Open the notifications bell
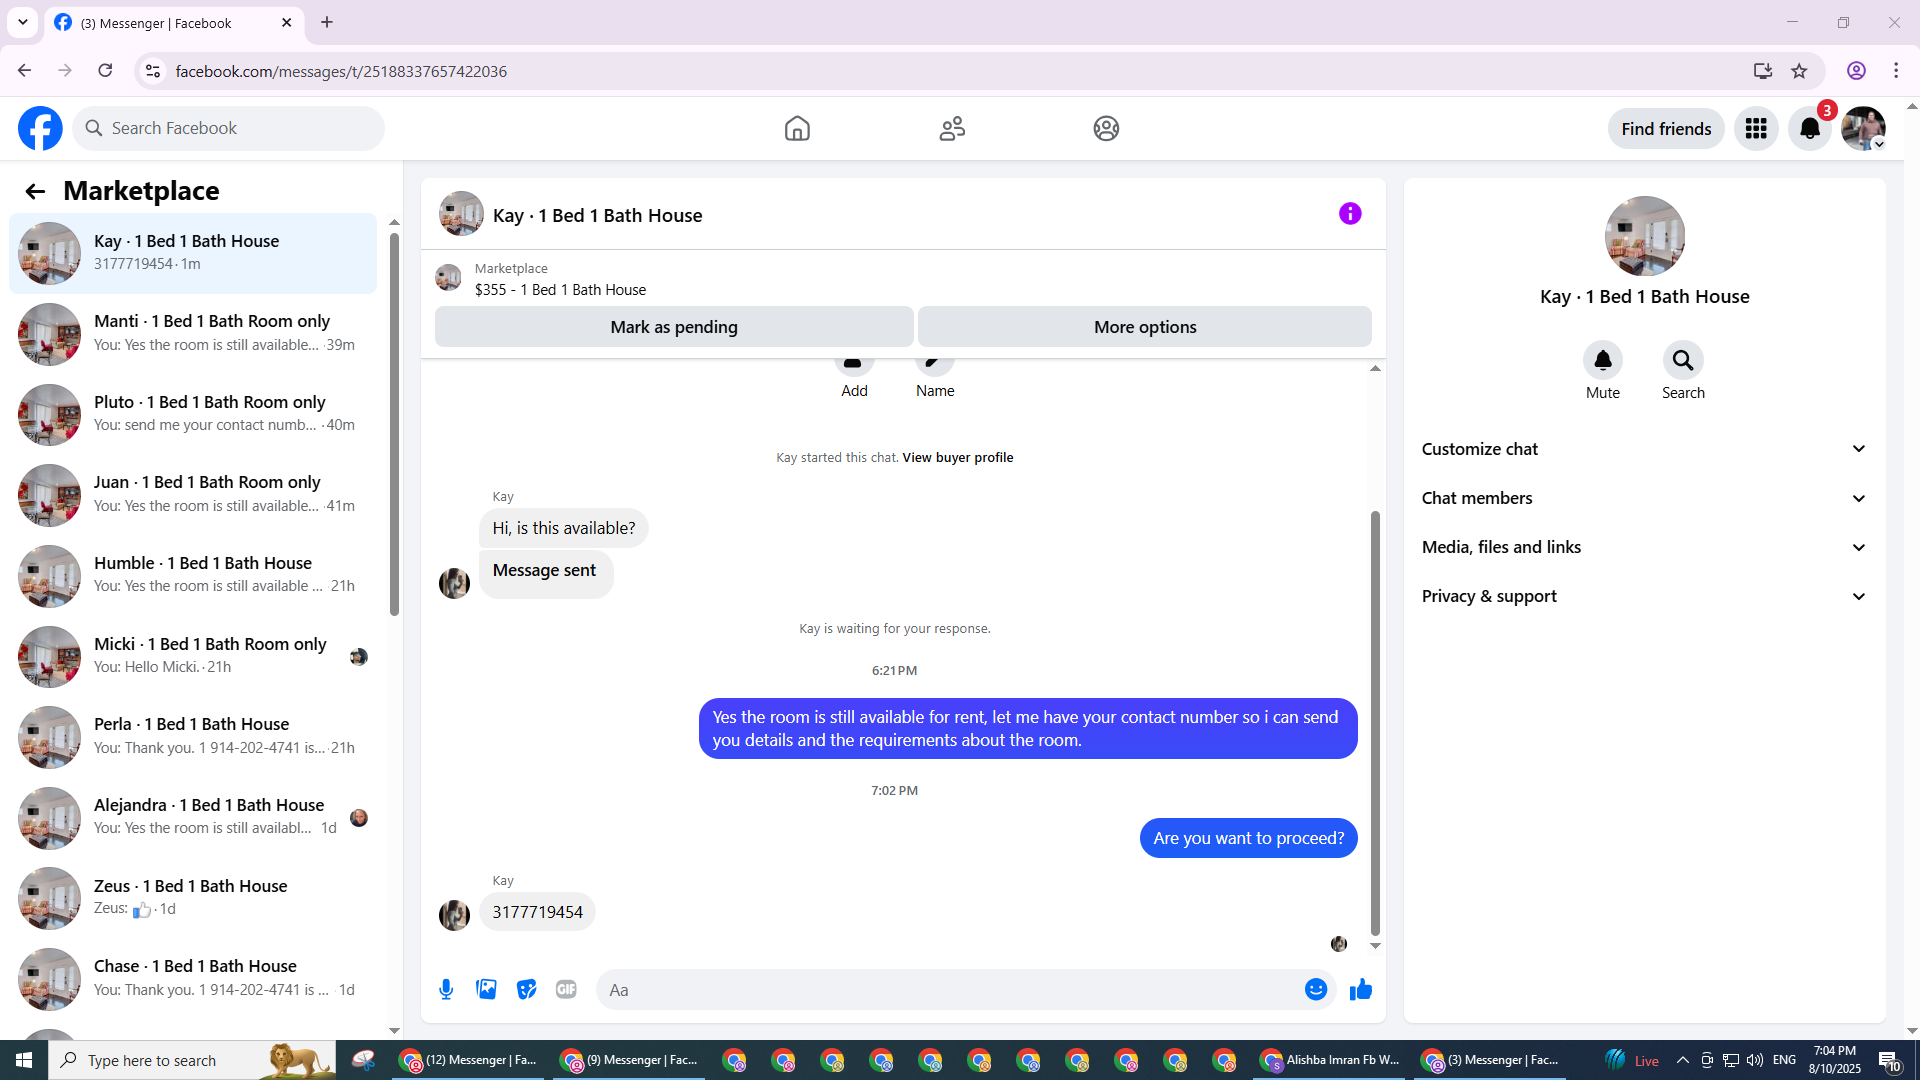This screenshot has height=1080, width=1920. (1810, 129)
